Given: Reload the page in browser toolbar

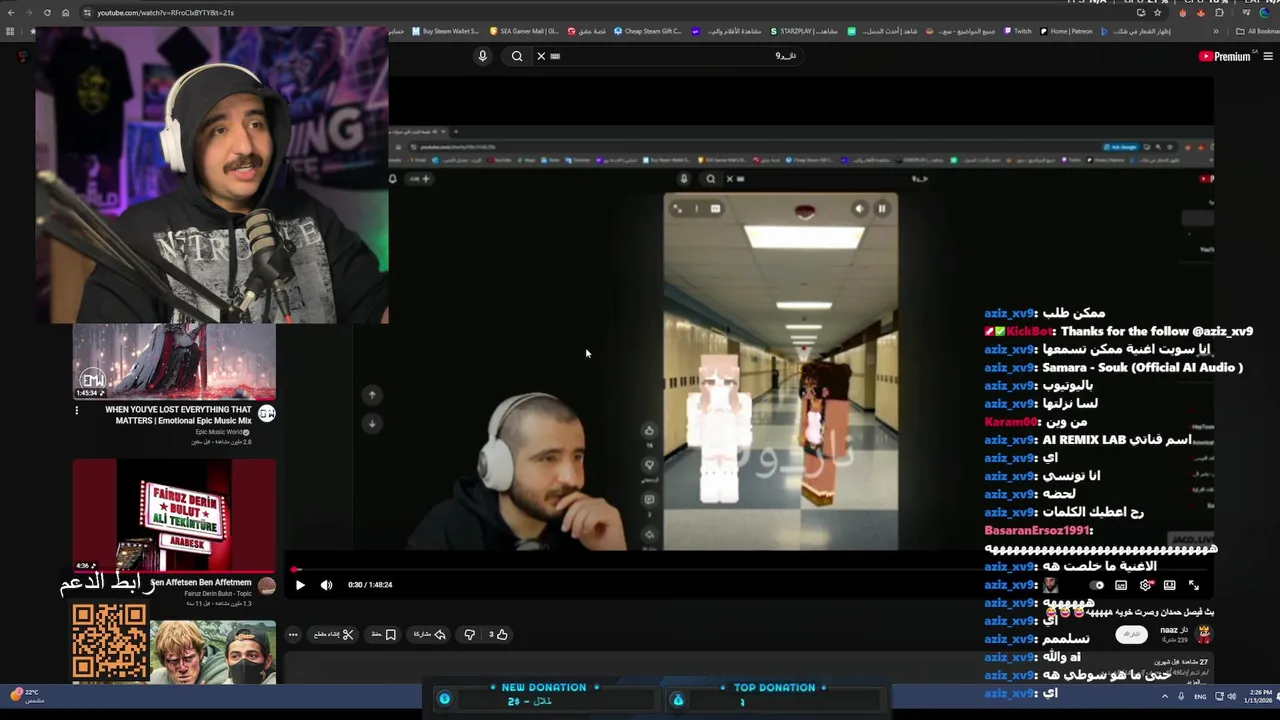Looking at the screenshot, I should click(x=47, y=12).
